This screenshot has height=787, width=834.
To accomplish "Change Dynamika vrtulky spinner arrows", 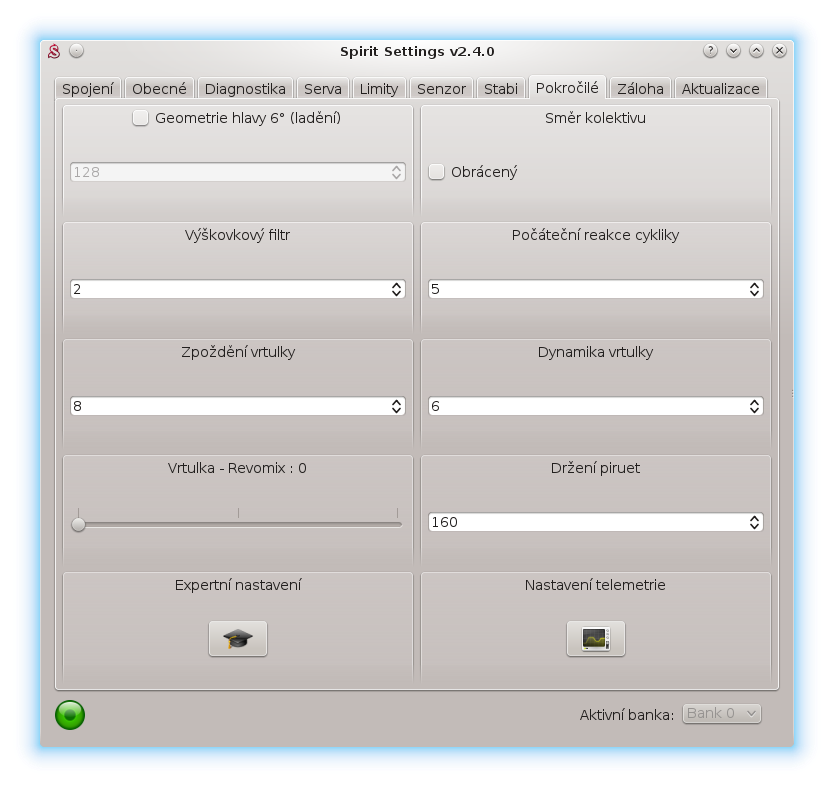I will pyautogui.click(x=754, y=406).
